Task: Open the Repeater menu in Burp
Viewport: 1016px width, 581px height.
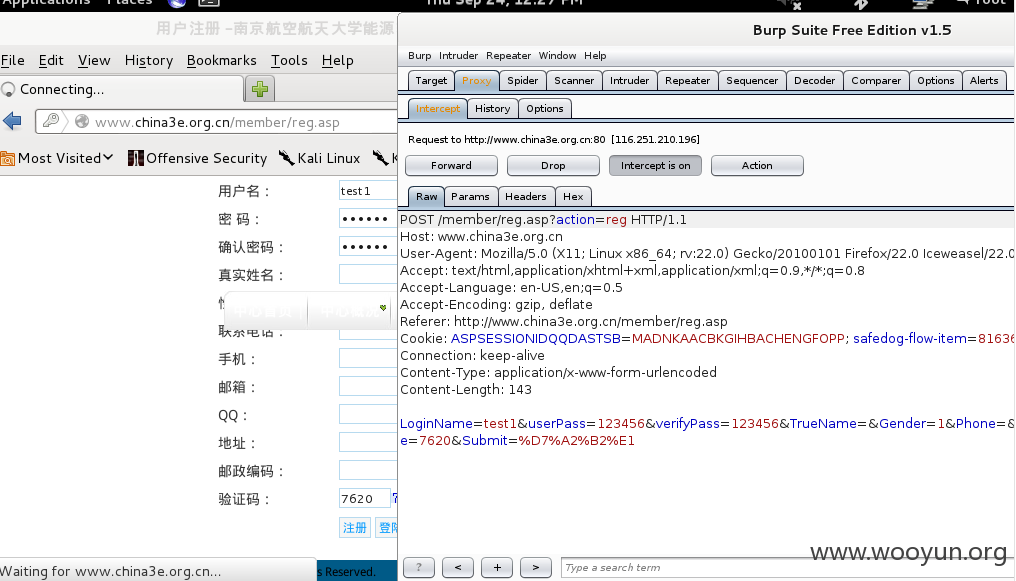Action: click(508, 56)
